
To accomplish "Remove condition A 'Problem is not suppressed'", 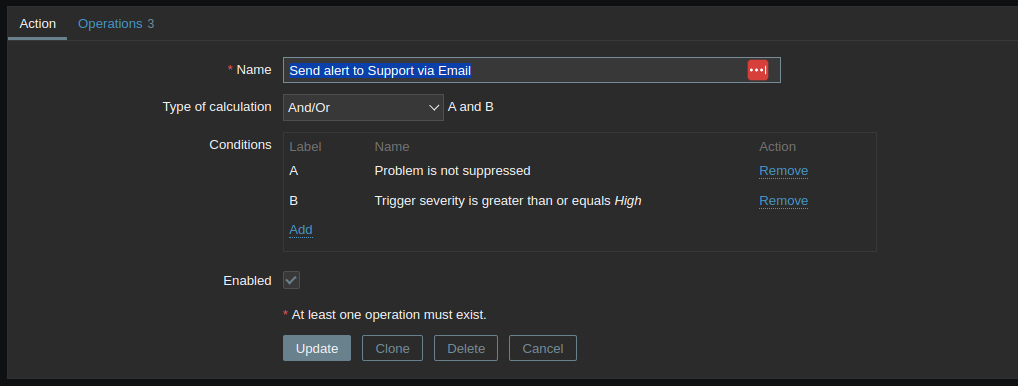I will click(x=784, y=171).
